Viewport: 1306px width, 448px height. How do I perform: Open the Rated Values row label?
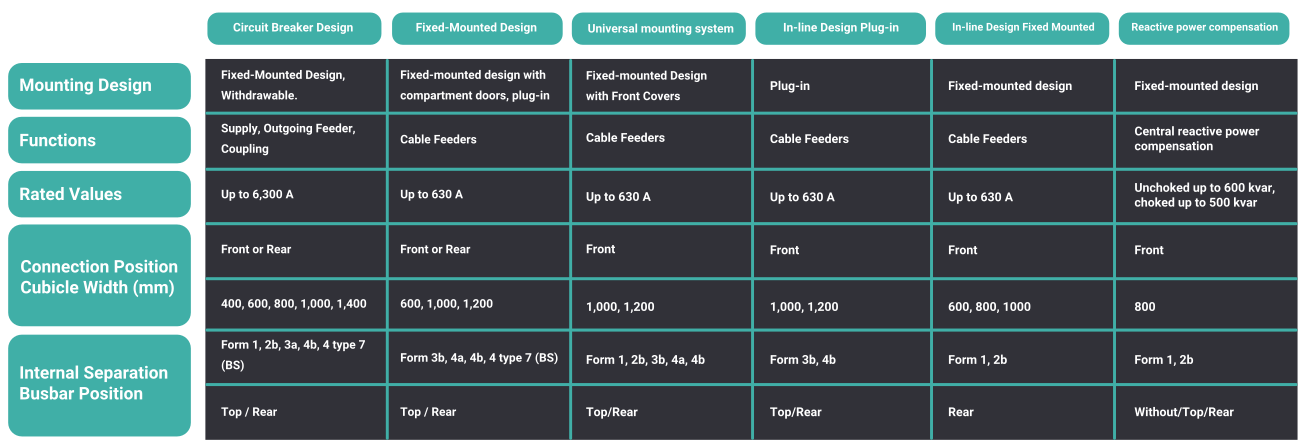[x=99, y=194]
